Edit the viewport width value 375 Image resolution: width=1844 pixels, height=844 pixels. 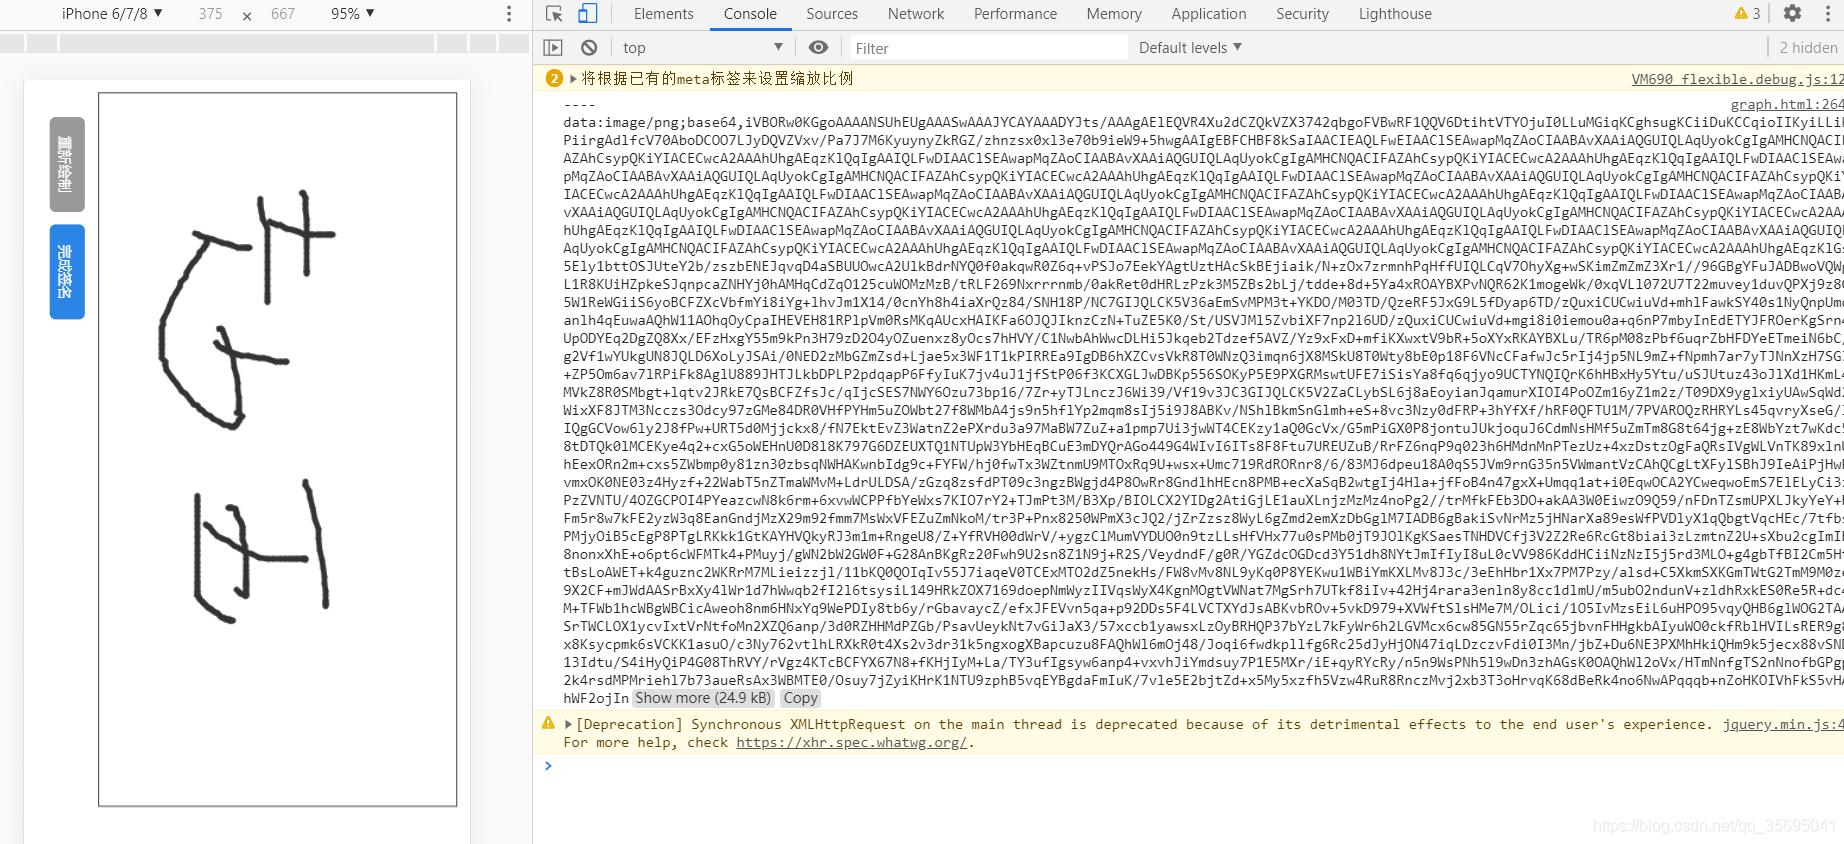coord(210,14)
